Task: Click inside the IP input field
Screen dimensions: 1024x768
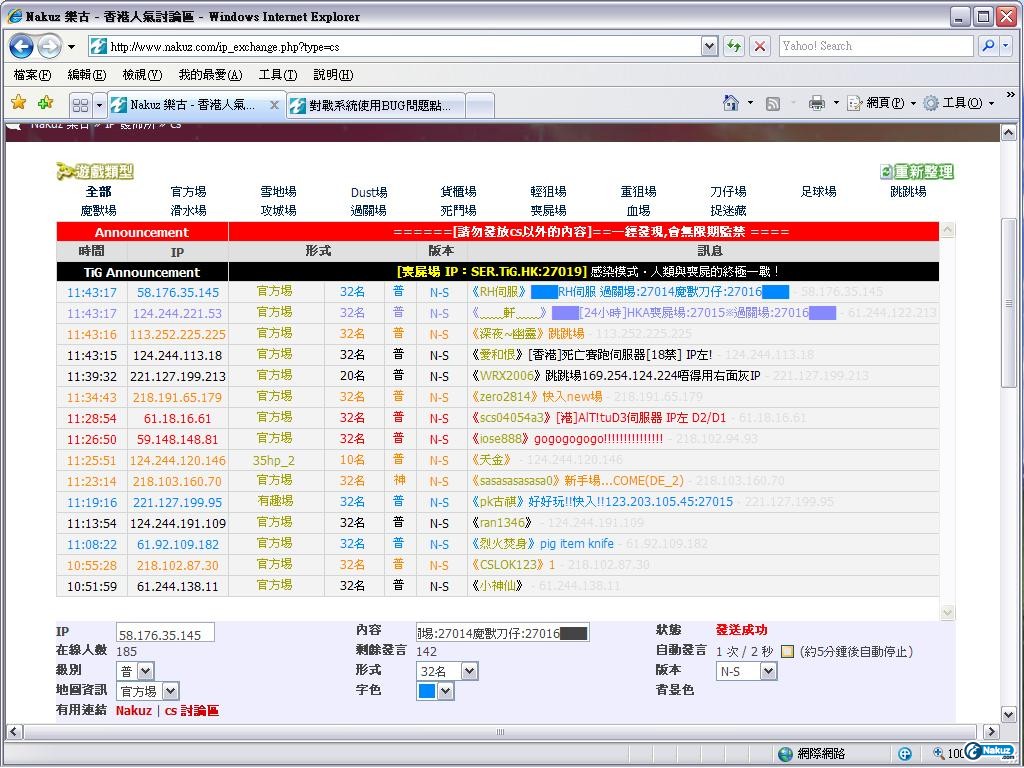Action: 165,633
